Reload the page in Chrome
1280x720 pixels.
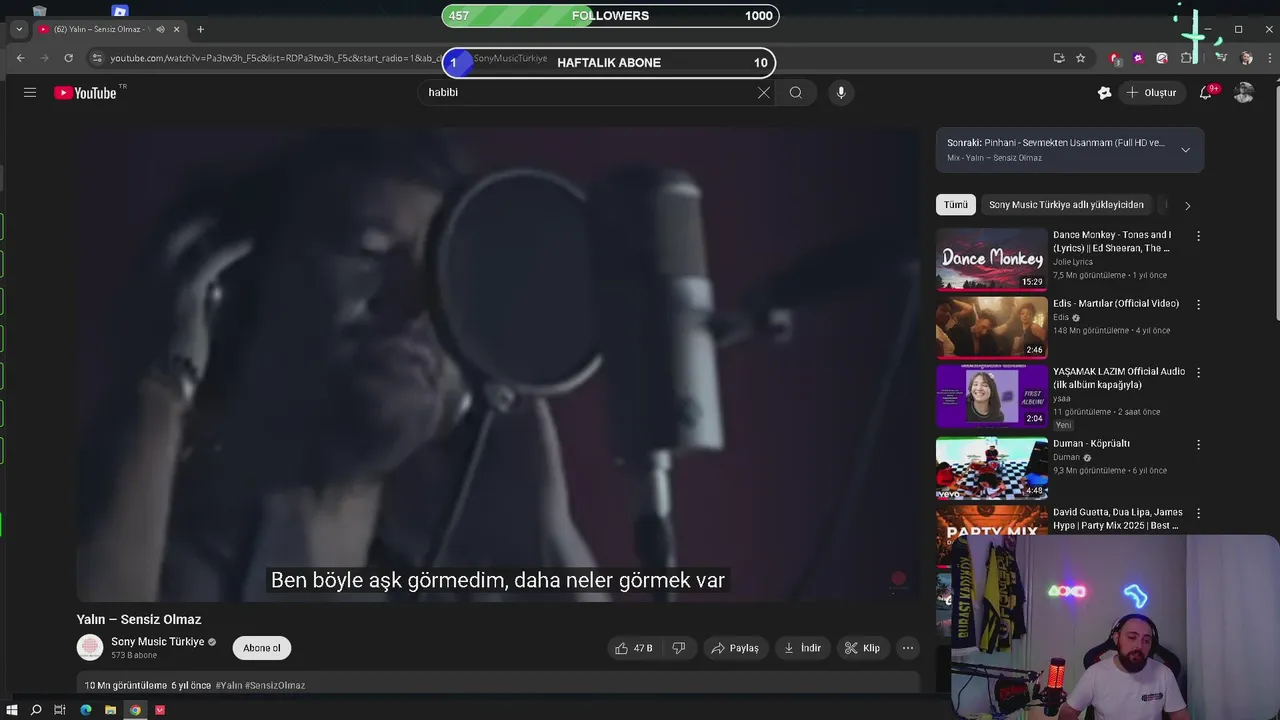pyautogui.click(x=68, y=58)
